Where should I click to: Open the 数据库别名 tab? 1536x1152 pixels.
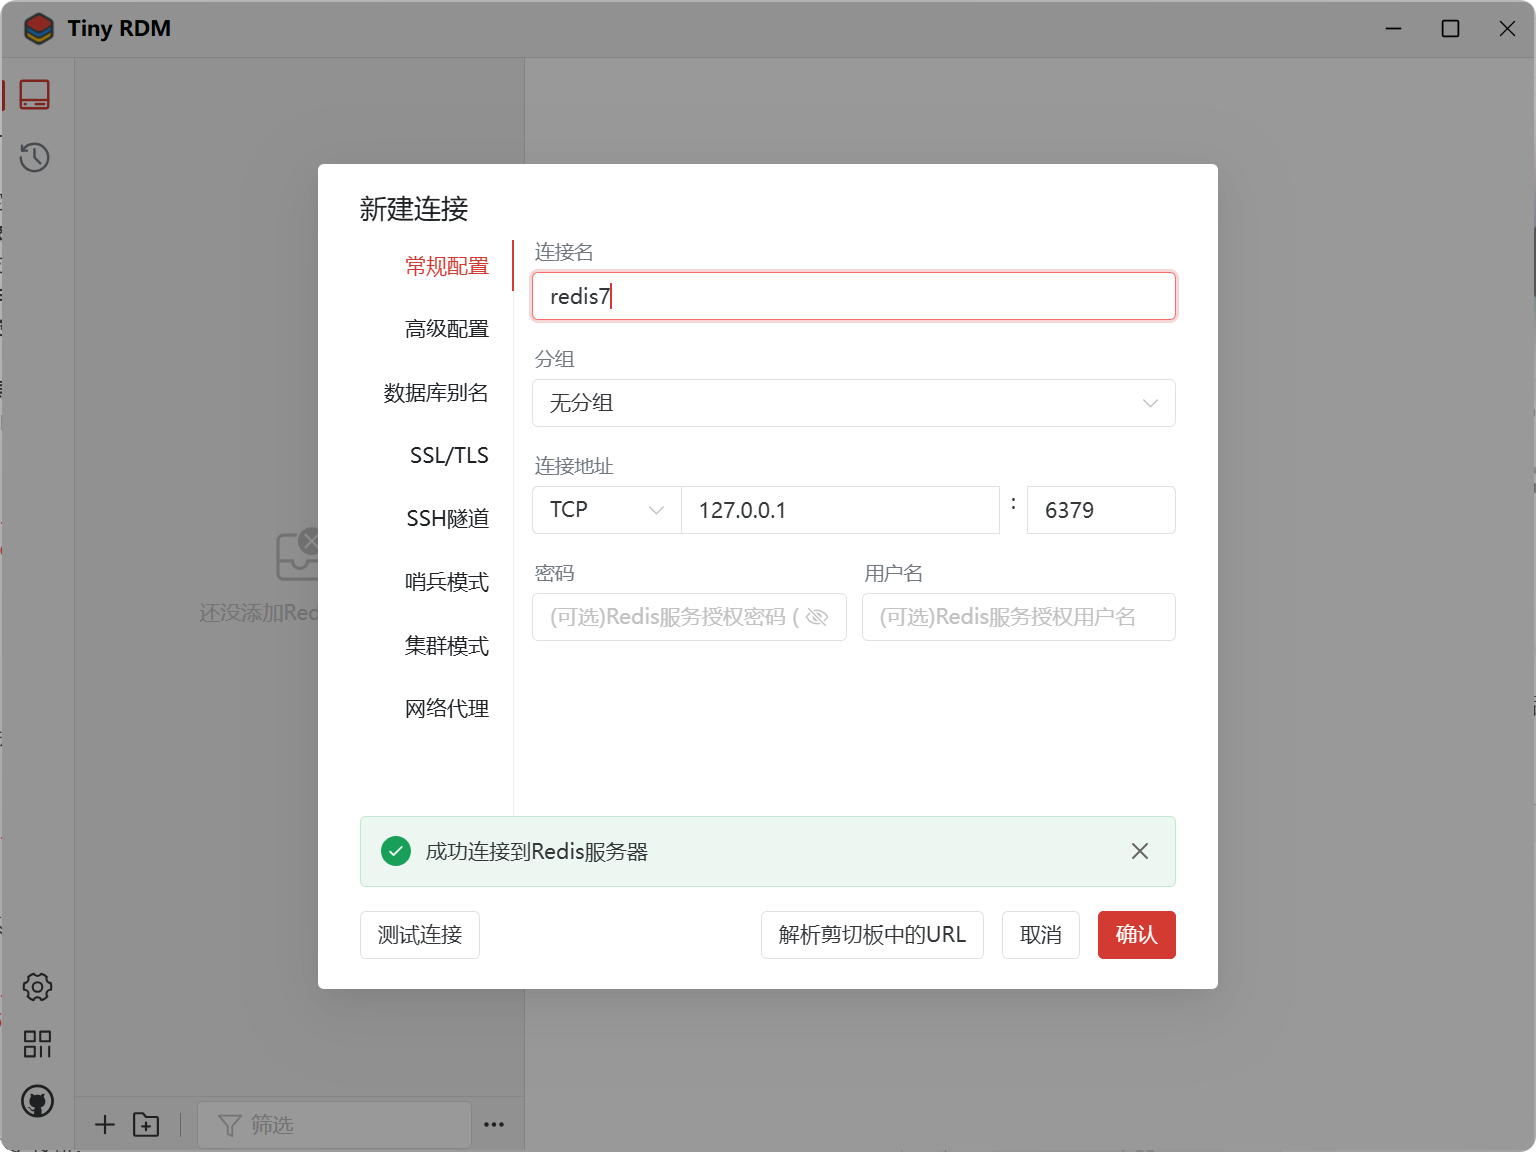coord(436,393)
